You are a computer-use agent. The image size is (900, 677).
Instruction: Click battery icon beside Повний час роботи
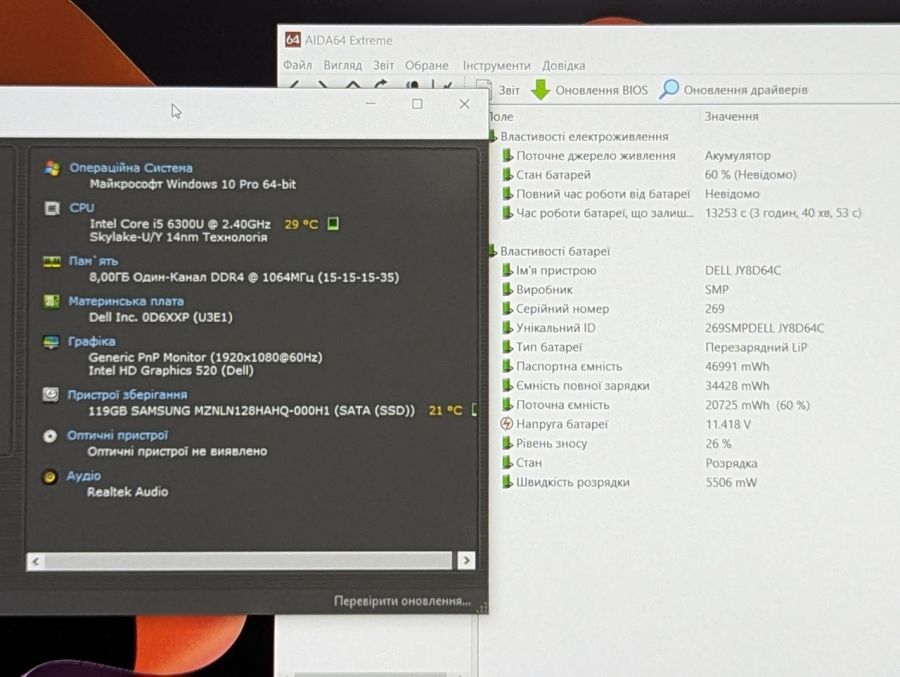pyautogui.click(x=507, y=194)
